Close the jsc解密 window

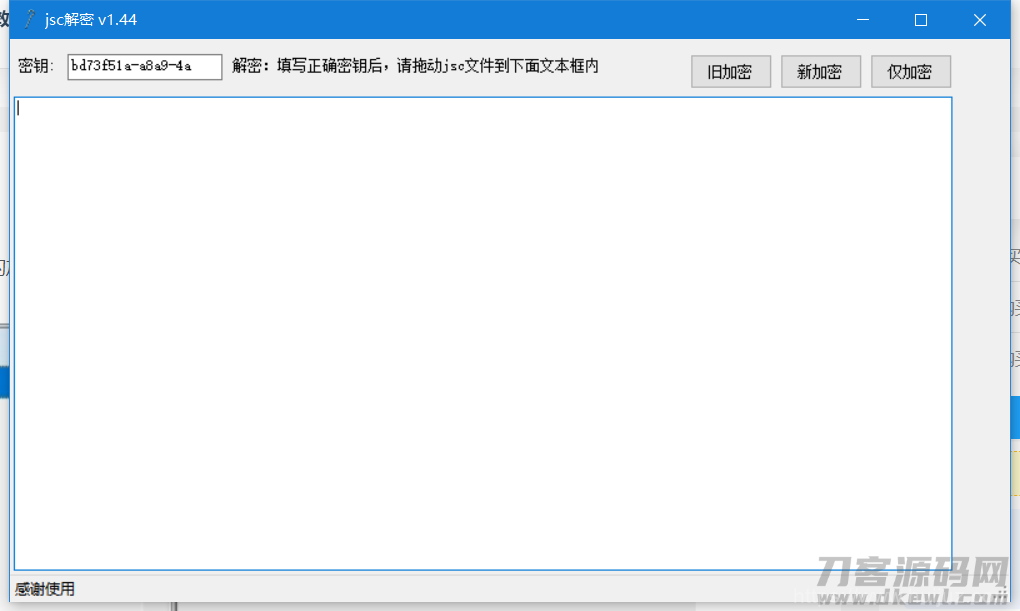(x=980, y=20)
